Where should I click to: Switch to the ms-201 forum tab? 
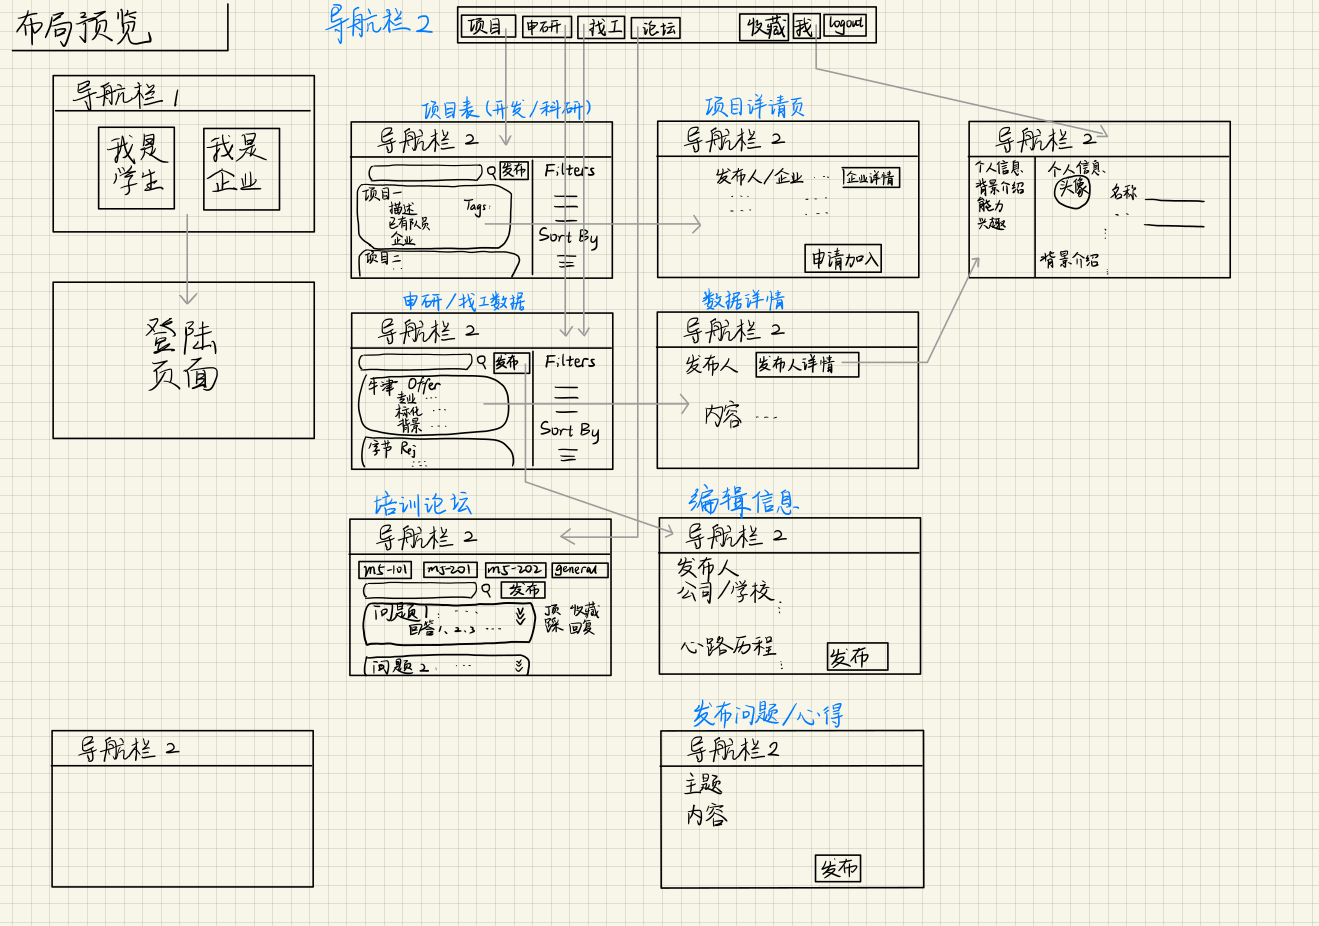point(450,570)
